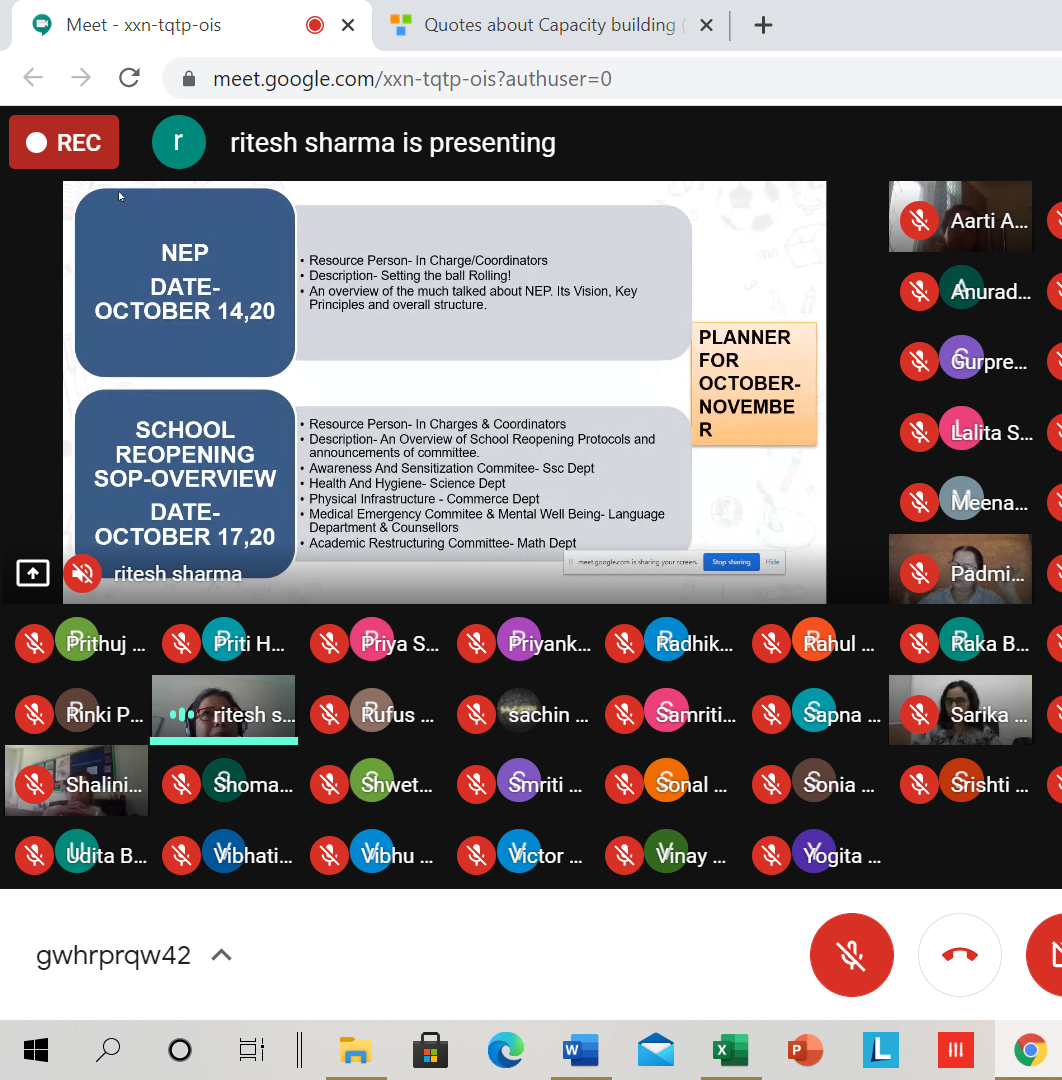Click Anurad participant avatar

pos(961,287)
